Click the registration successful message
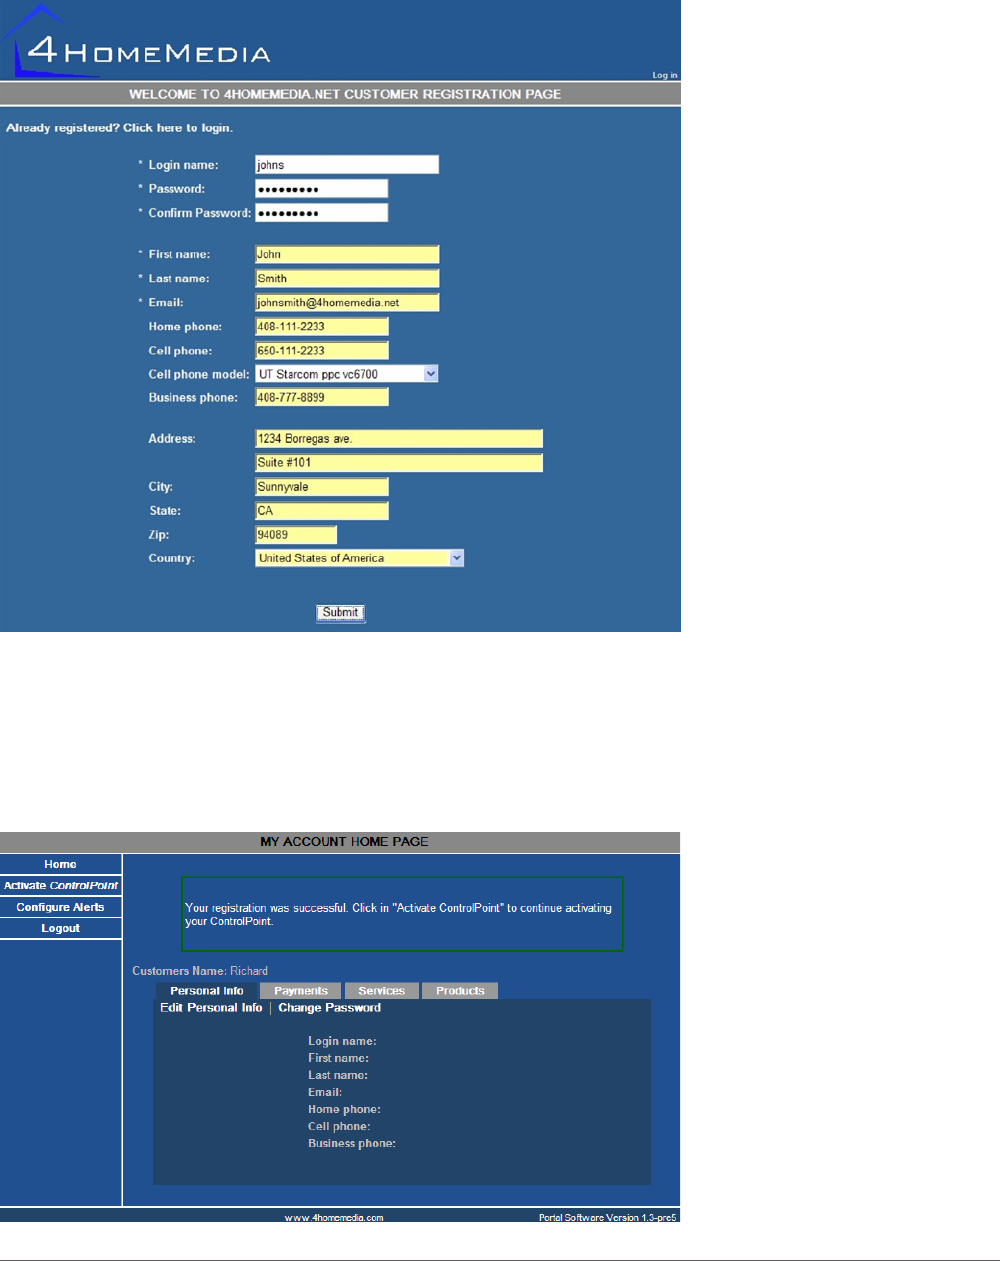 click(x=402, y=915)
